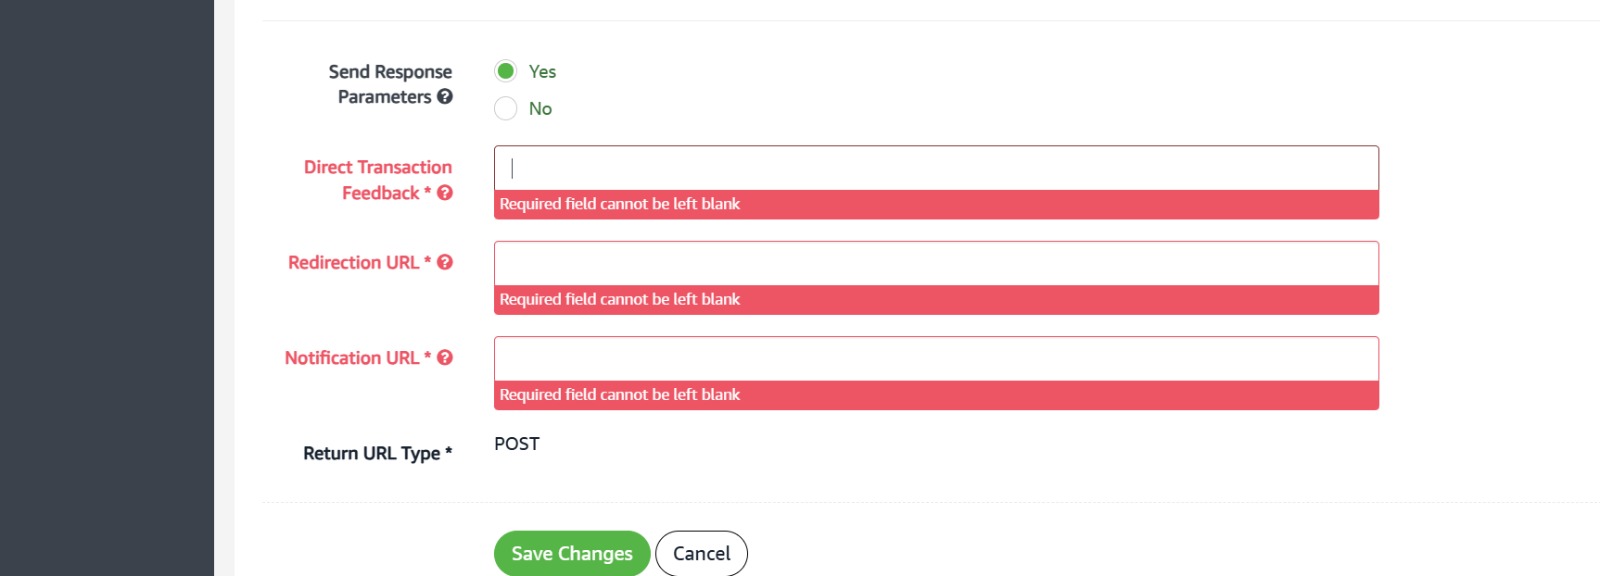The image size is (1600, 576).
Task: Click the Notification URL label text
Action: tap(351, 358)
